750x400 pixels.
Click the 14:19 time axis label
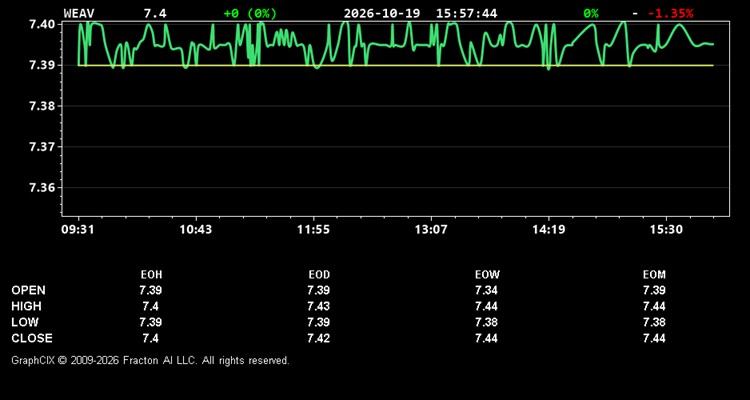coord(549,230)
